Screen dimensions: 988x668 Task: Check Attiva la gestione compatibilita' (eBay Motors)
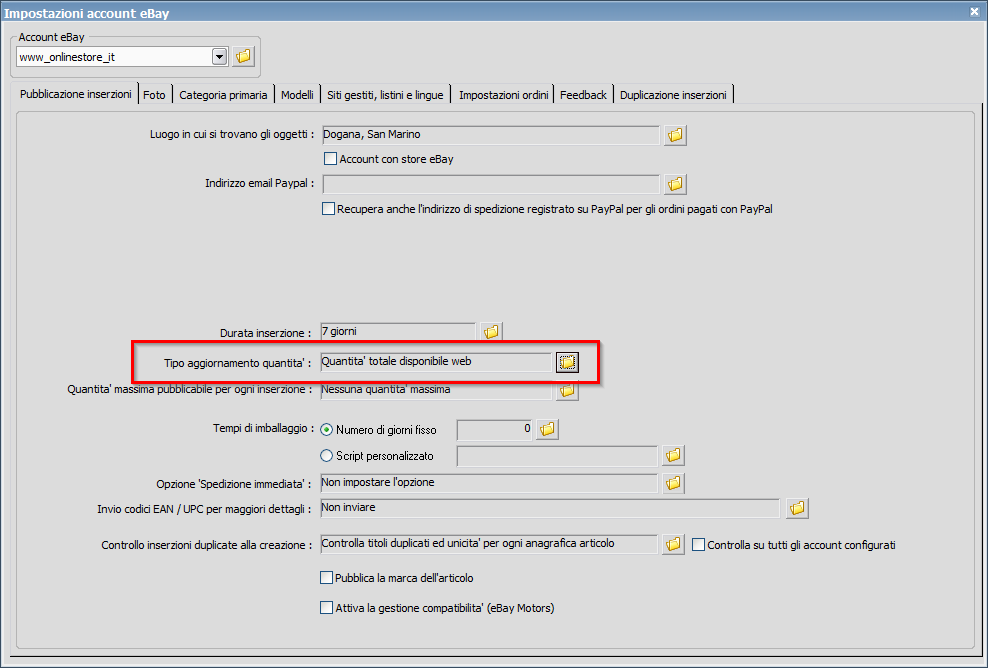coord(326,608)
